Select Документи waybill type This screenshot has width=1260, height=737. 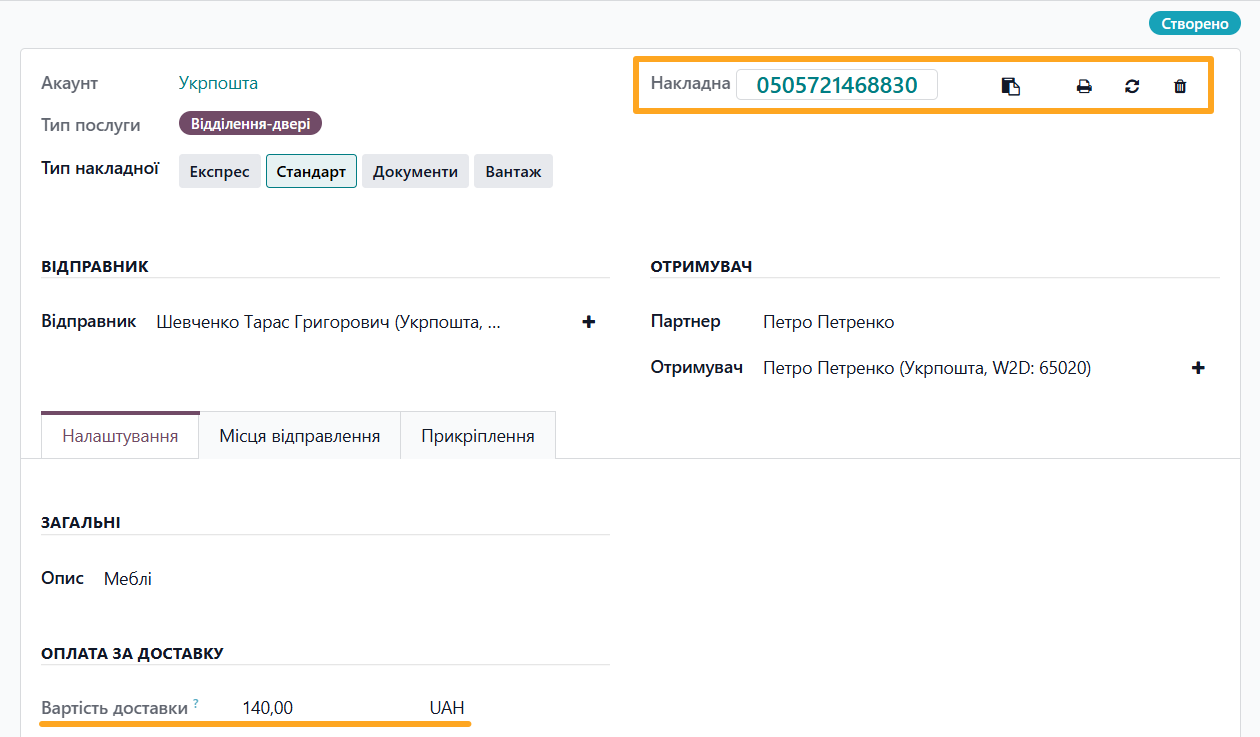click(x=415, y=171)
